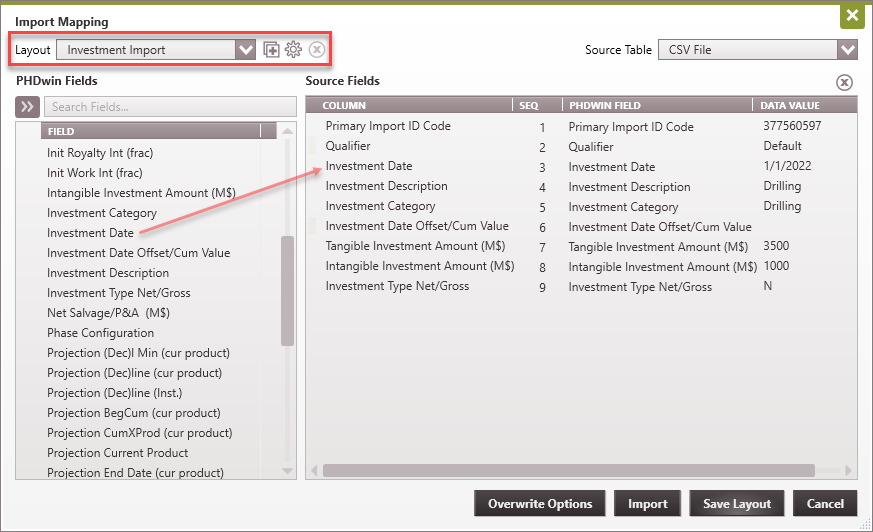Select Investment Type Net/Gross in PHDwin Fields
The height and width of the screenshot is (532, 873).
(119, 293)
